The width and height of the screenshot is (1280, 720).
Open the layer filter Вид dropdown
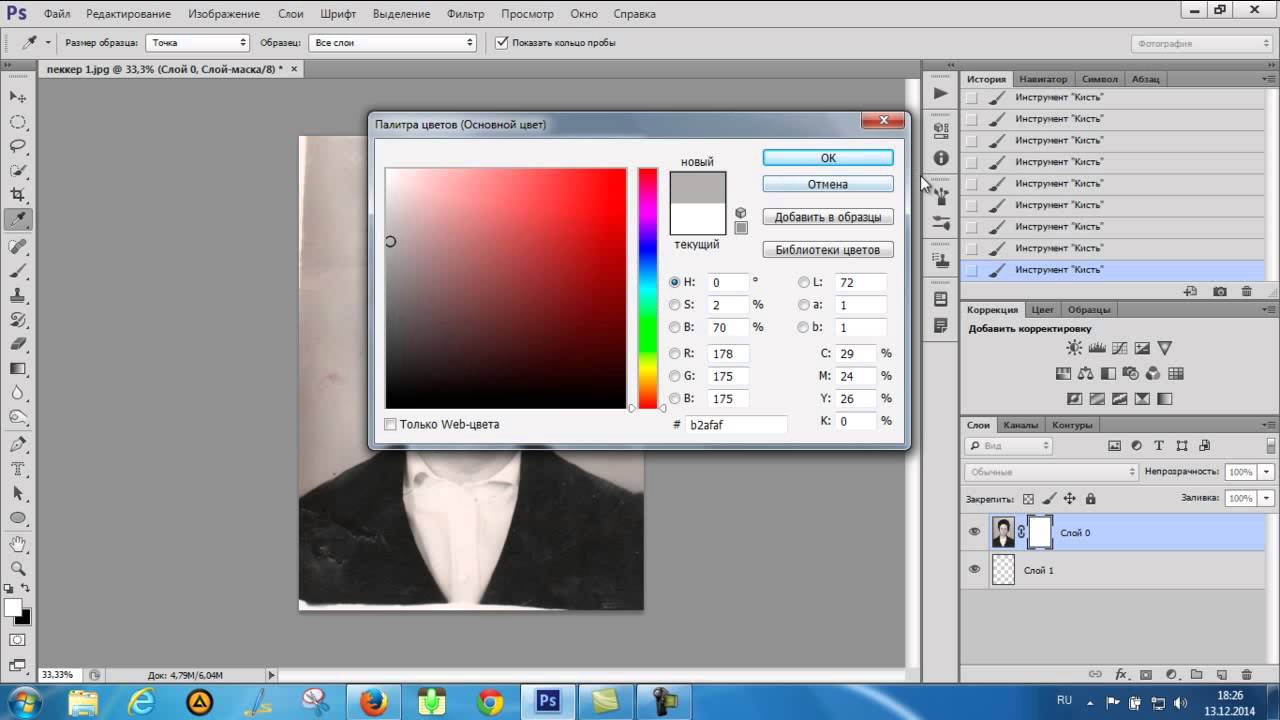[x=1009, y=446]
